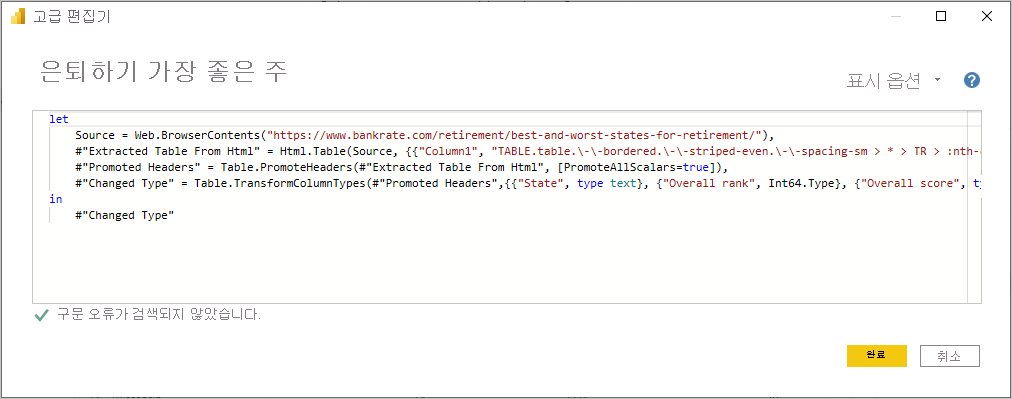Screen dimensions: 1012x399
Task: Click the vertical scrollbar of the code editor
Action: (x=974, y=206)
